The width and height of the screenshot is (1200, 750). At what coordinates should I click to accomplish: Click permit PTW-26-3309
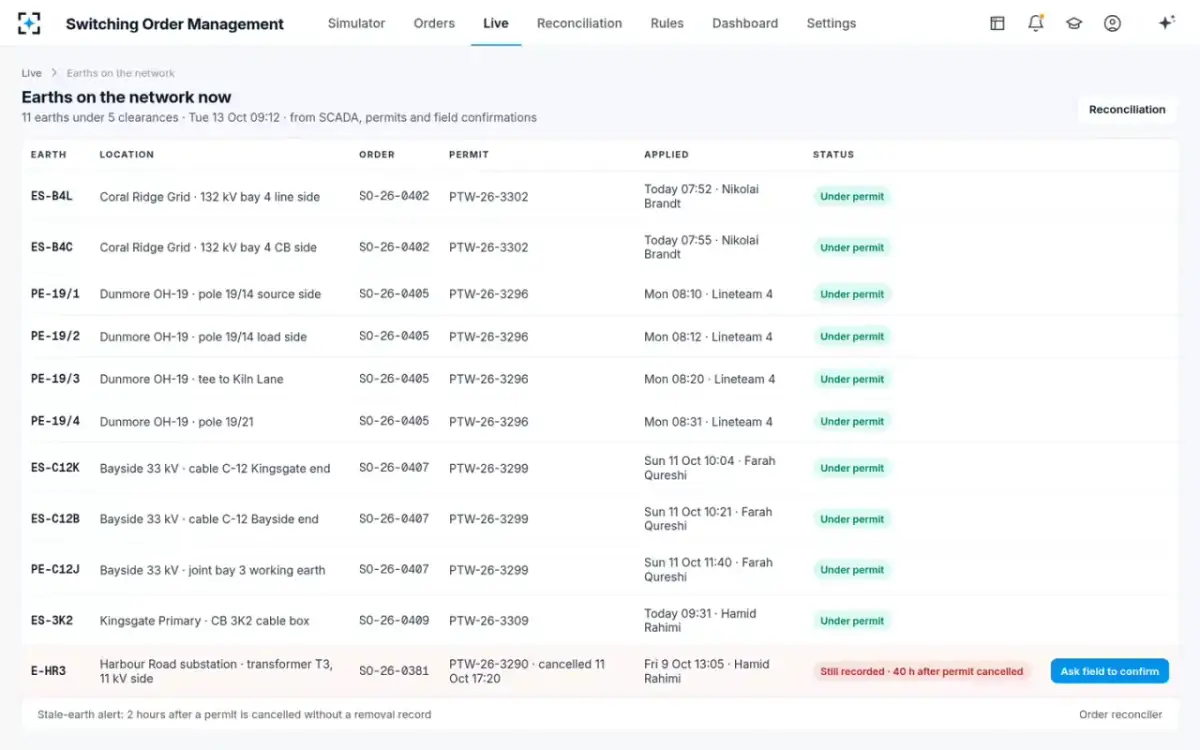pos(488,621)
